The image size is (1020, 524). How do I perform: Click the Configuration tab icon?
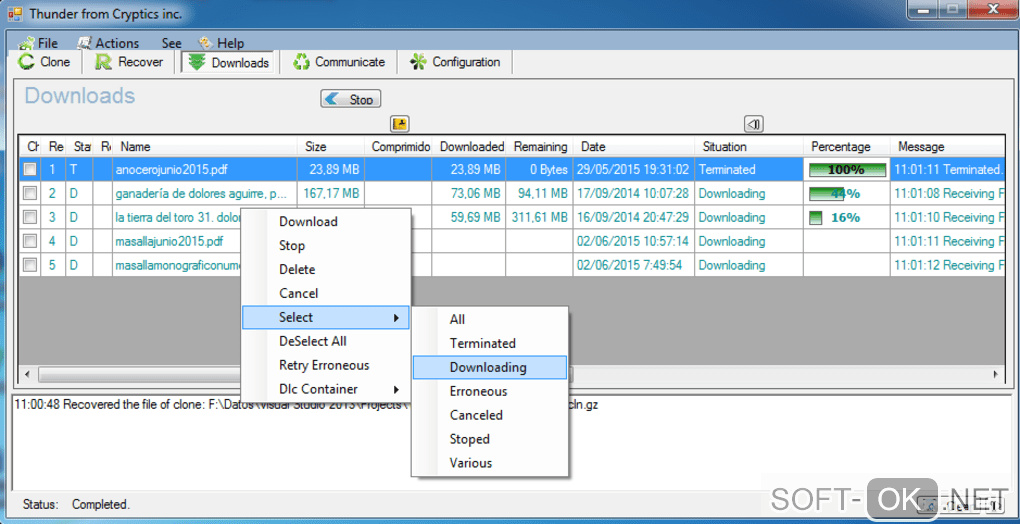pyautogui.click(x=418, y=62)
